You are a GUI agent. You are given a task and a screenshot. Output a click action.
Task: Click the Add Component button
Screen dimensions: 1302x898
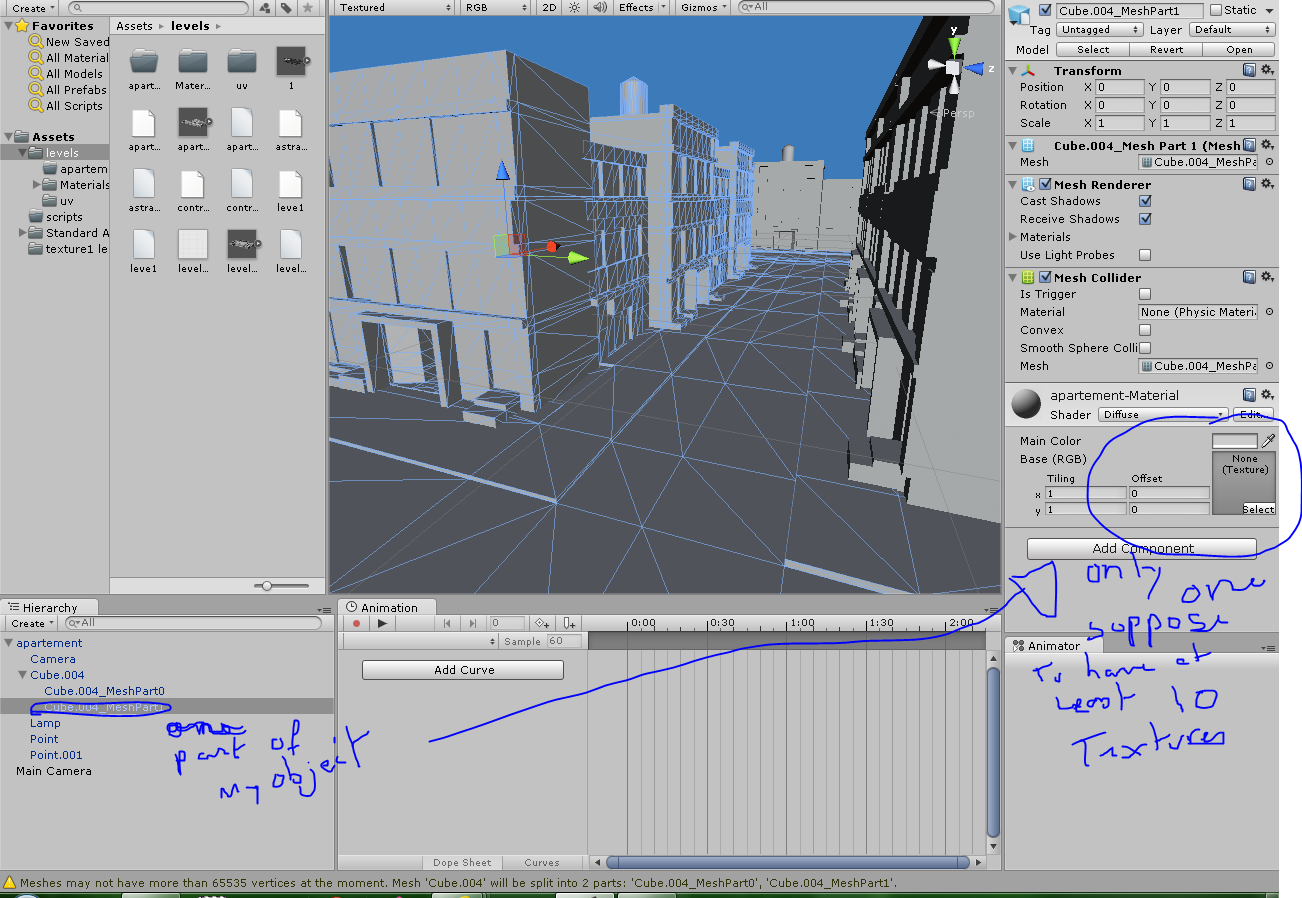(1141, 548)
